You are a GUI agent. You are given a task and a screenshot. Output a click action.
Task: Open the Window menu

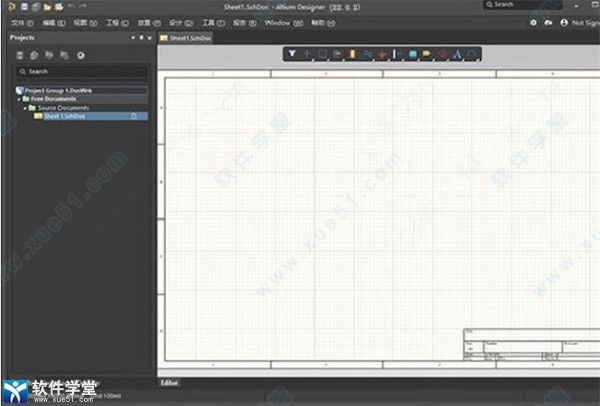[x=277, y=21]
